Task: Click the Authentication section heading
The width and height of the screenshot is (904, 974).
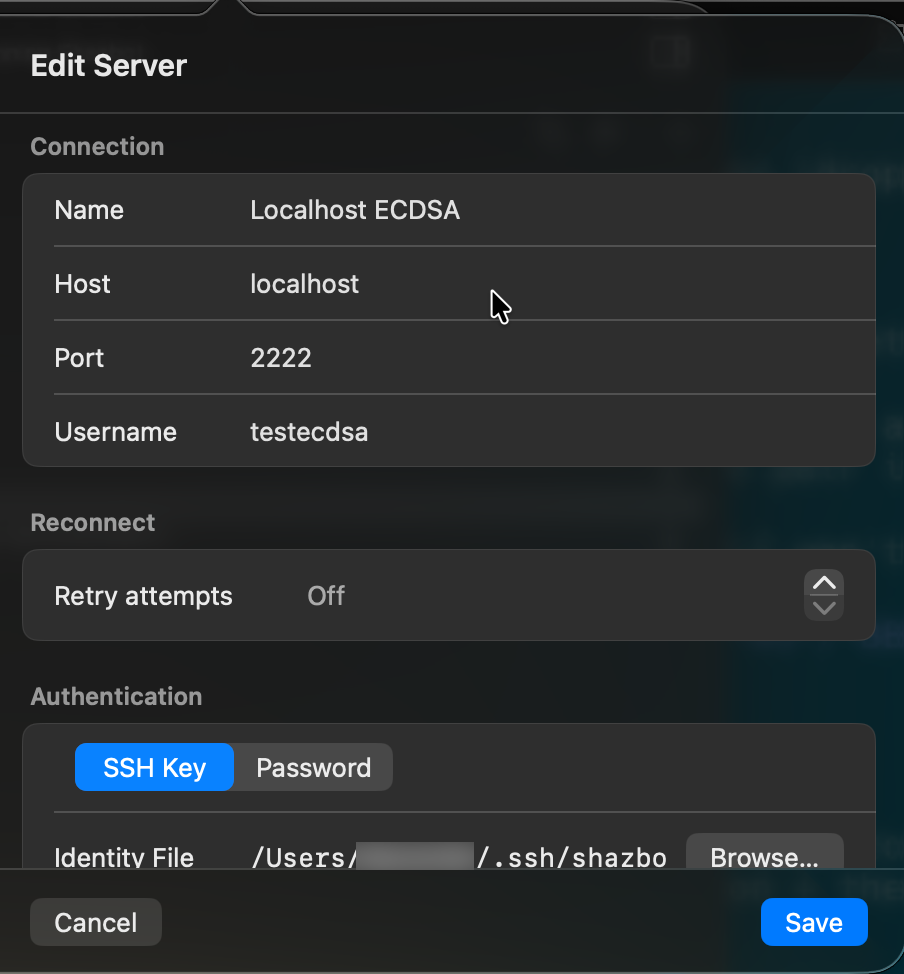Action: pos(116,696)
